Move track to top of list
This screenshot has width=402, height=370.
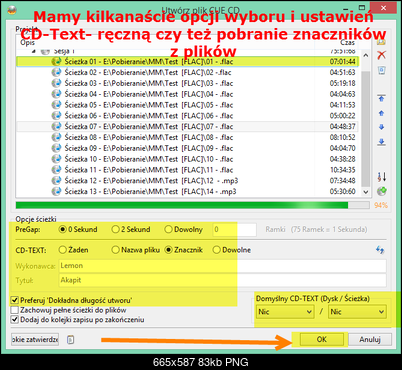point(382,98)
